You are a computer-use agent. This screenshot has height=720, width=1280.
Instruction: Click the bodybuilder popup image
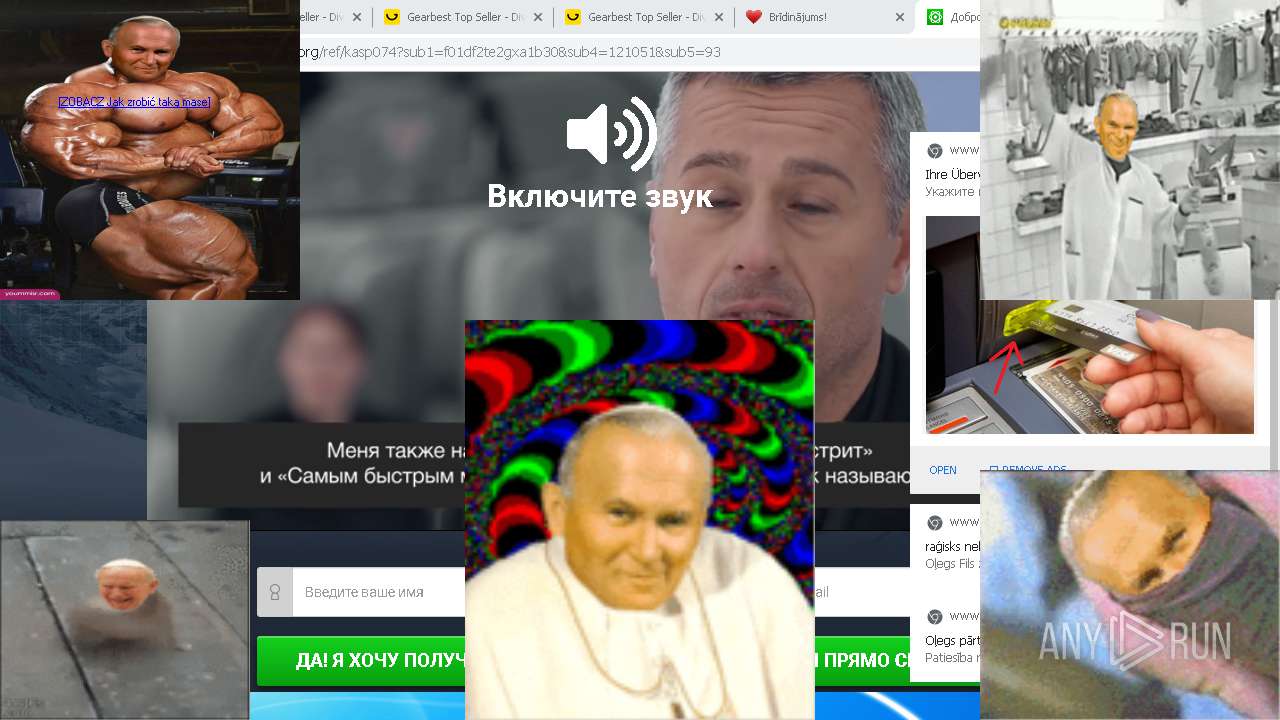click(150, 150)
